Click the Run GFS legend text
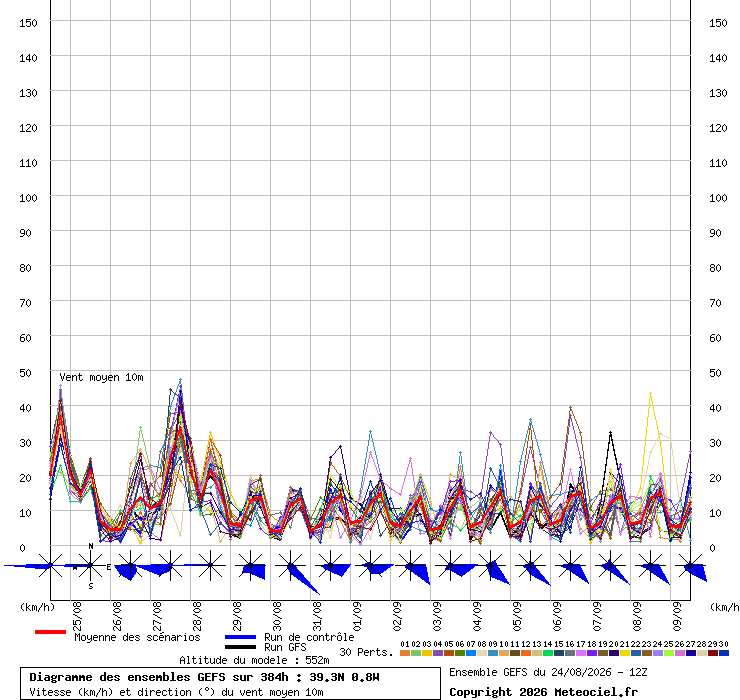 coord(285,647)
